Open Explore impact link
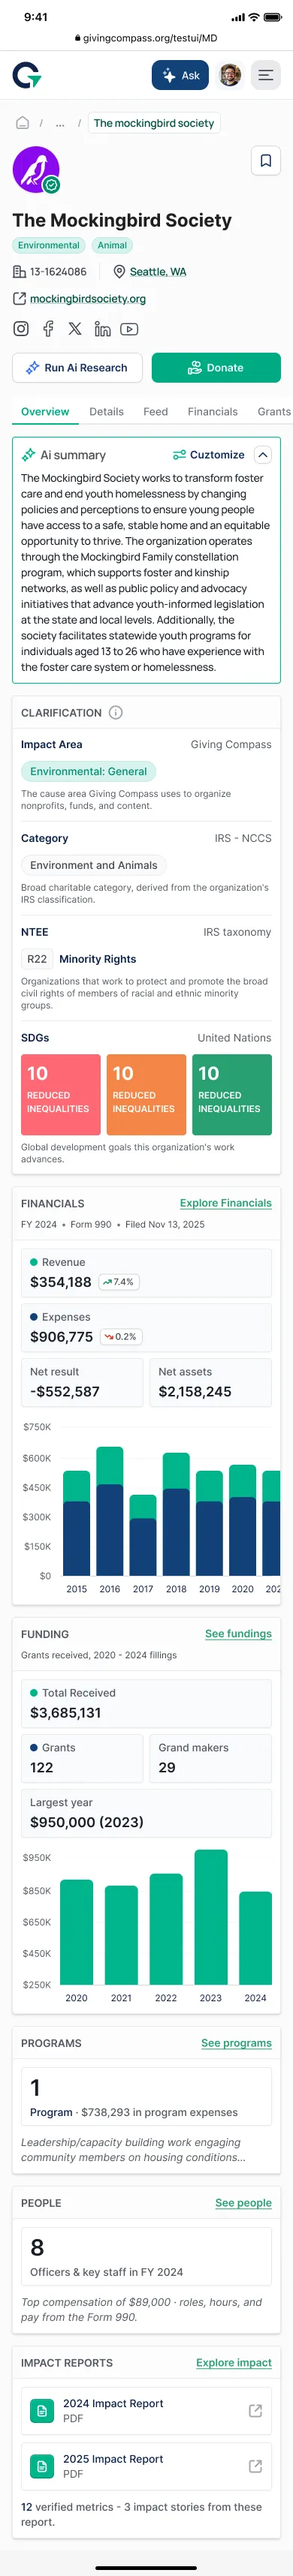 click(x=234, y=2363)
